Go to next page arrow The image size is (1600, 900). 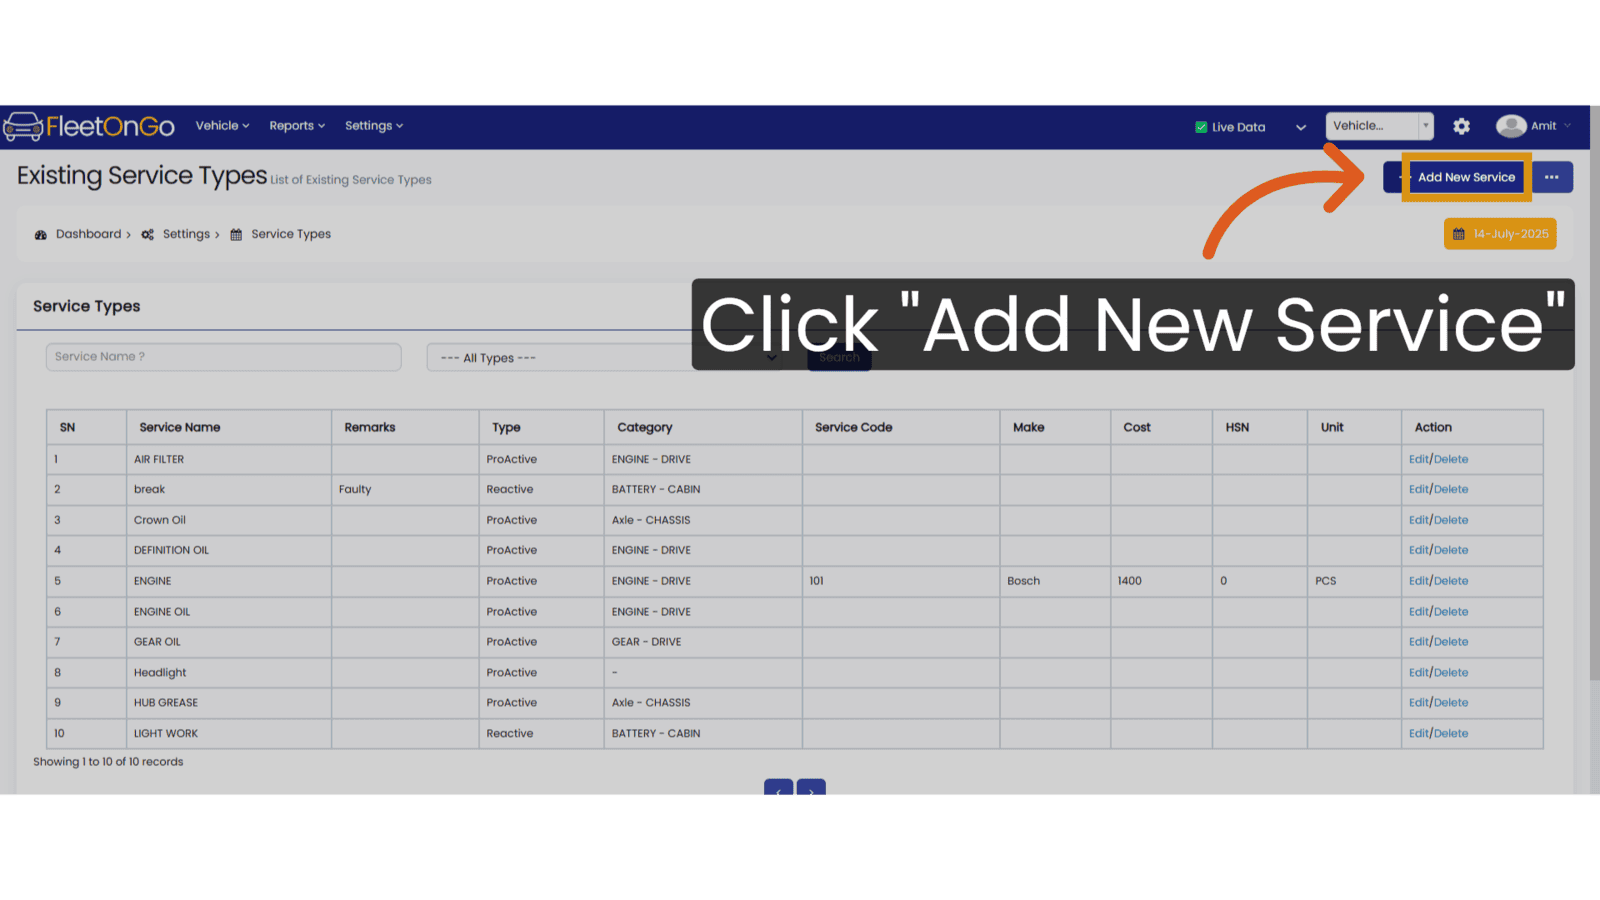(x=811, y=788)
